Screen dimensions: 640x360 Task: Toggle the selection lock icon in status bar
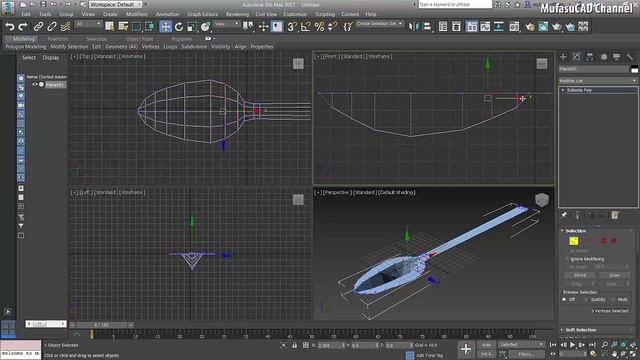coord(294,345)
